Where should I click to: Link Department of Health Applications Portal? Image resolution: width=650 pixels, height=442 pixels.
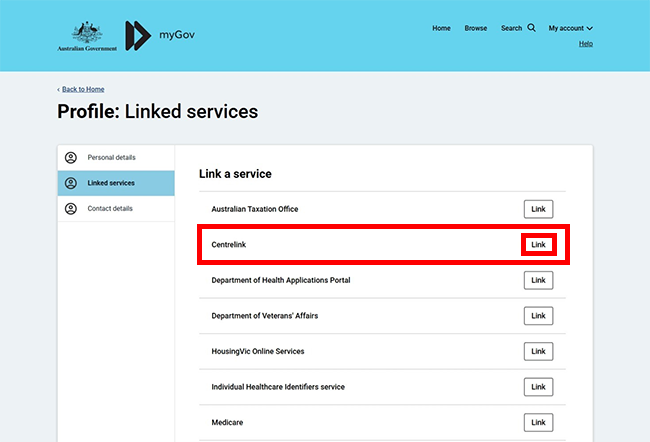click(x=538, y=280)
